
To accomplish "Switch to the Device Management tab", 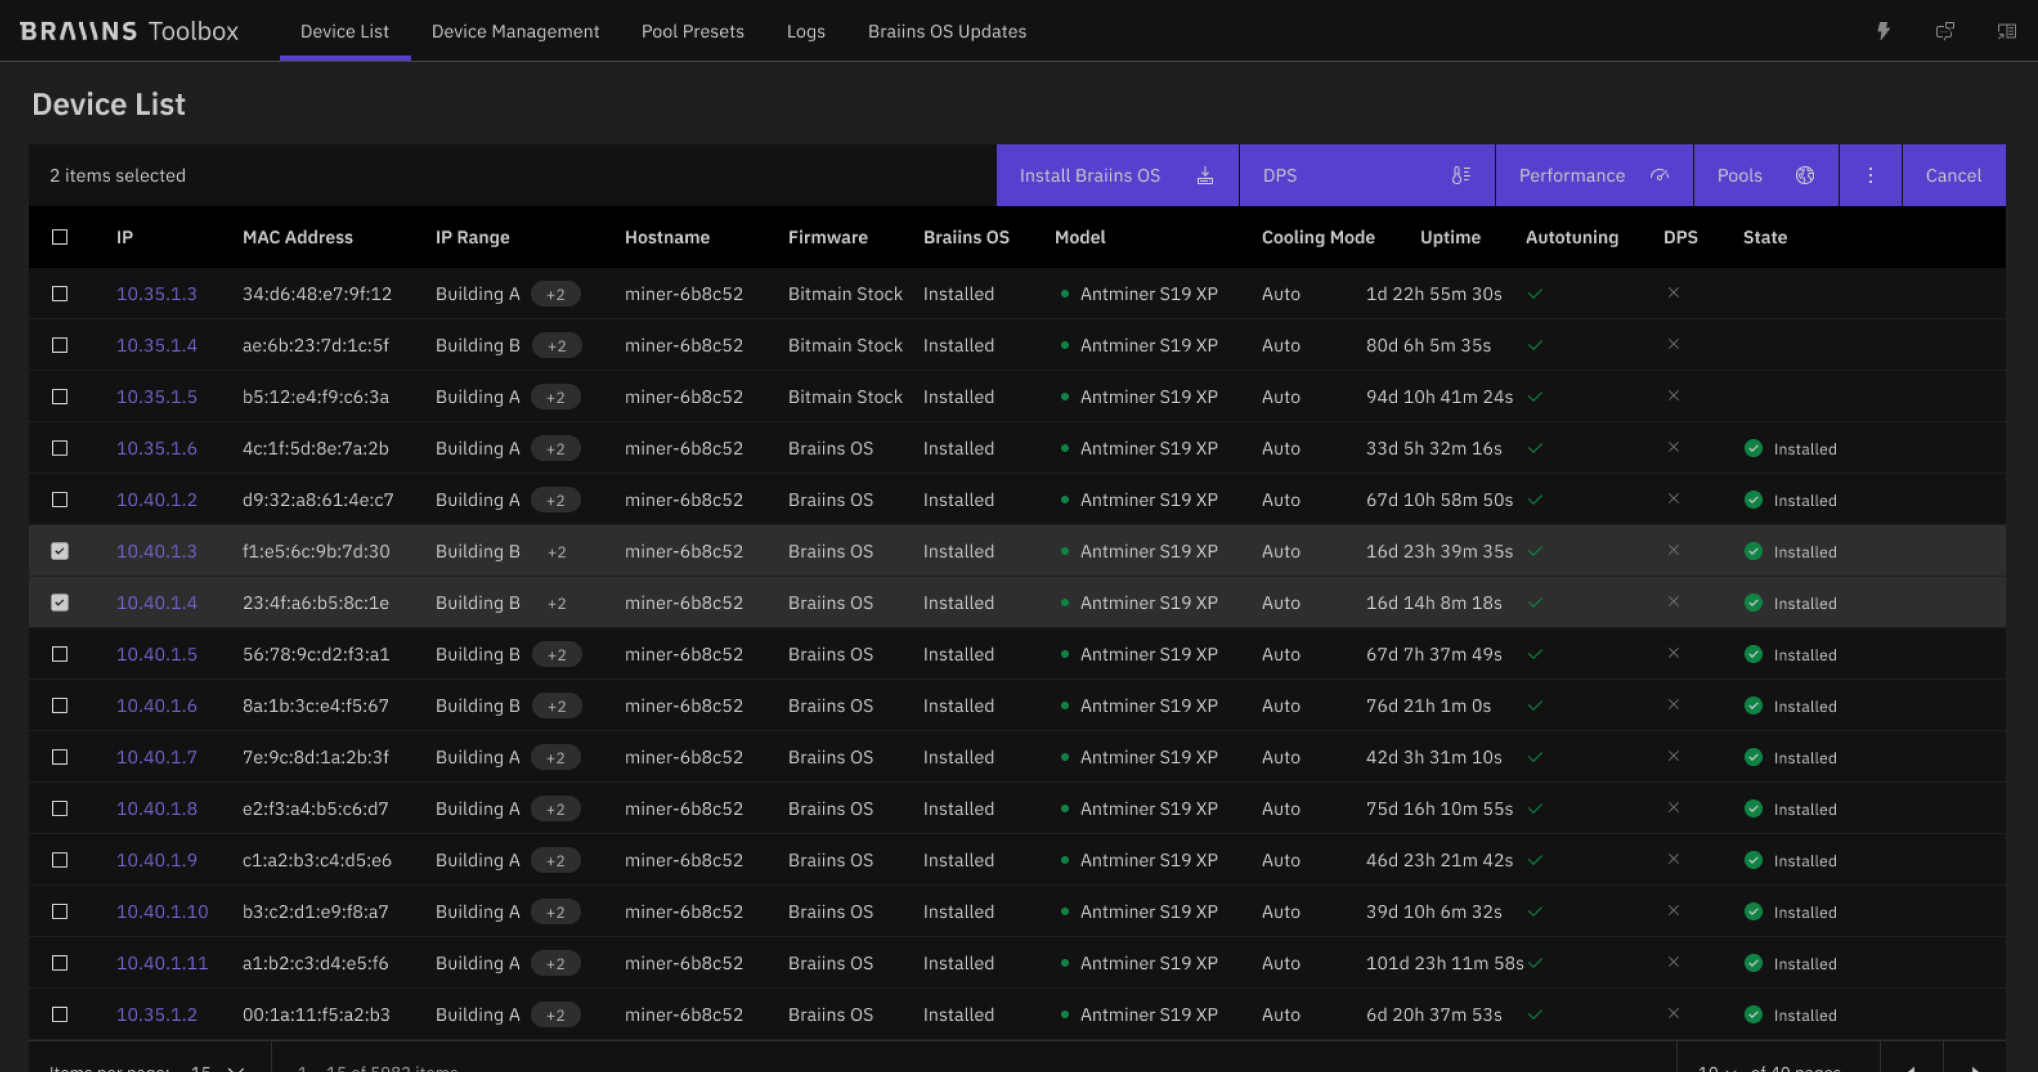I will (x=515, y=31).
